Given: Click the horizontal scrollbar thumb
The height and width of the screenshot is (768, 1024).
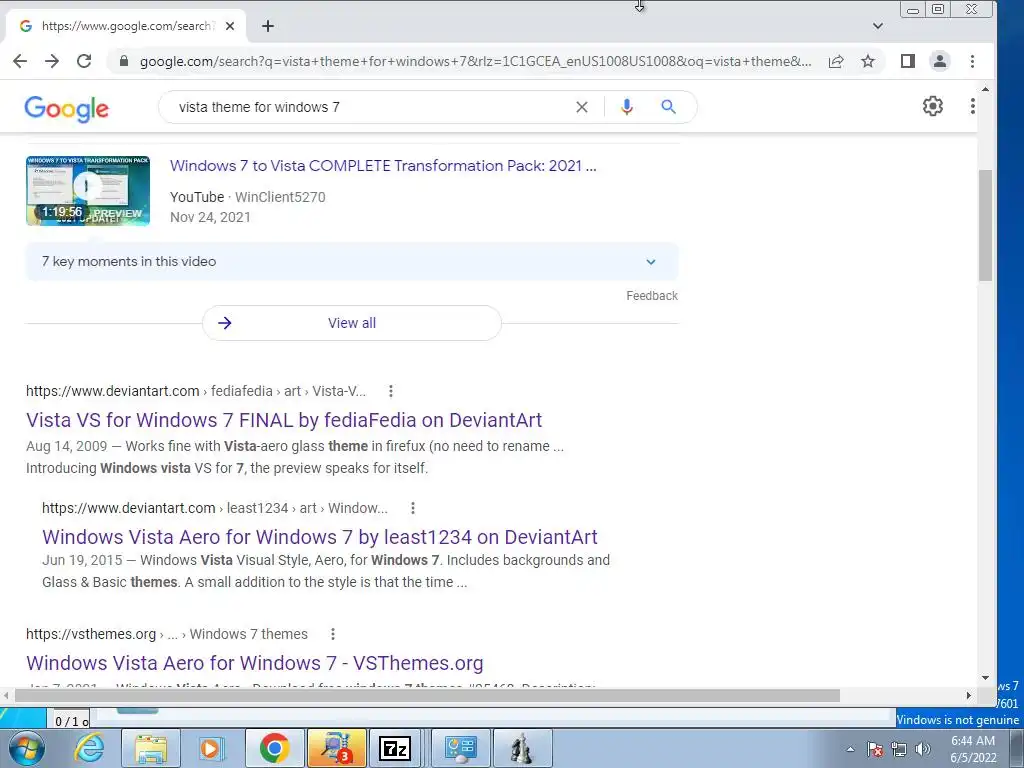Looking at the screenshot, I should click(x=427, y=696).
